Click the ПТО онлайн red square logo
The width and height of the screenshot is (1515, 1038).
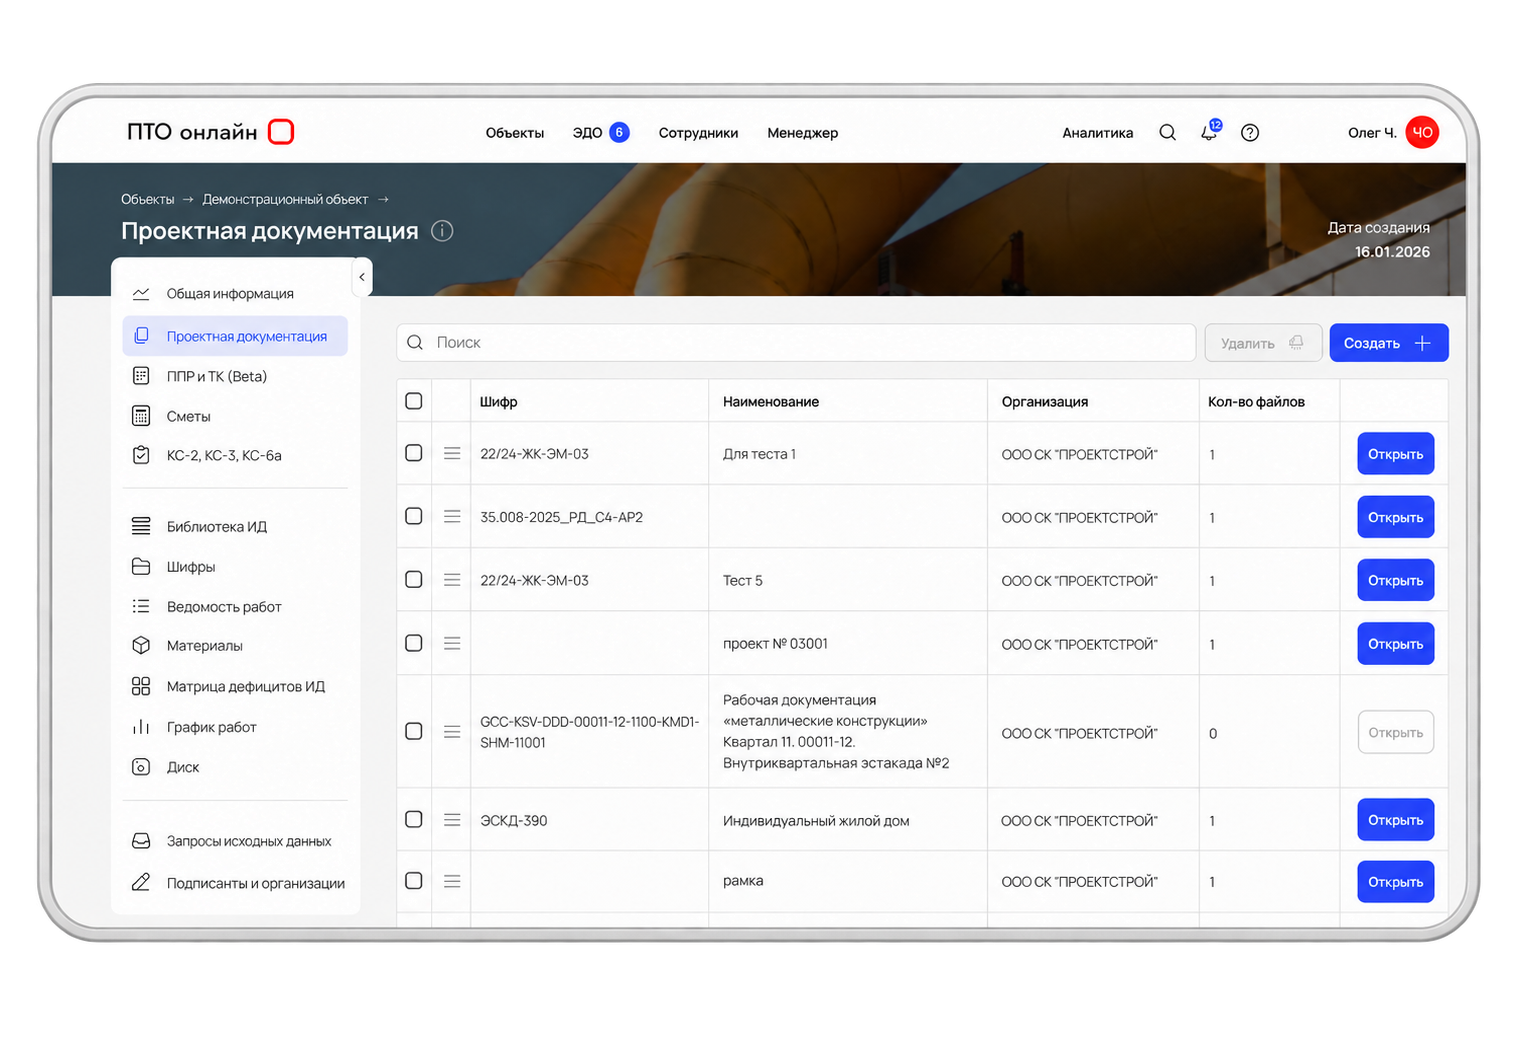pyautogui.click(x=281, y=132)
